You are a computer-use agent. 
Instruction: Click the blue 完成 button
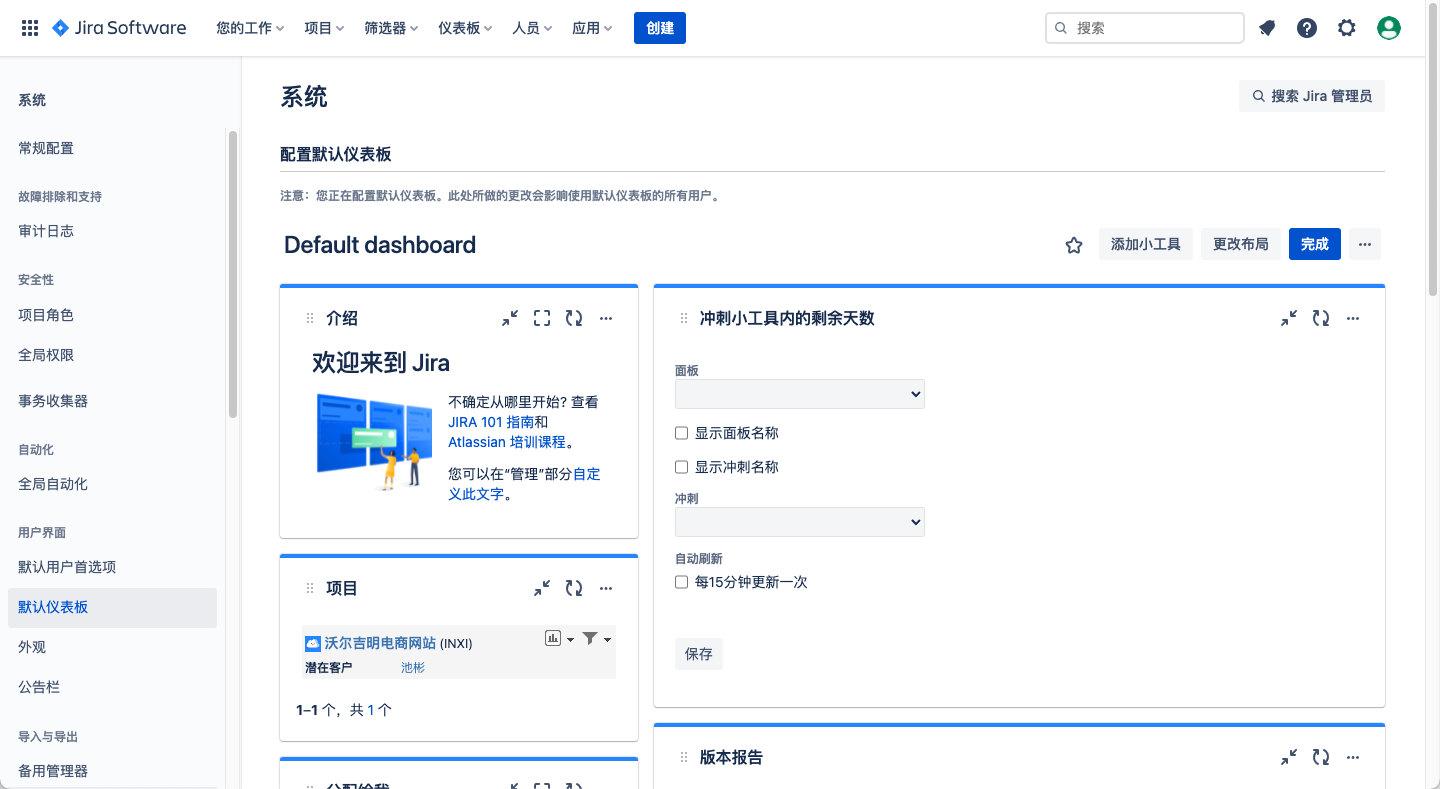click(x=1315, y=244)
